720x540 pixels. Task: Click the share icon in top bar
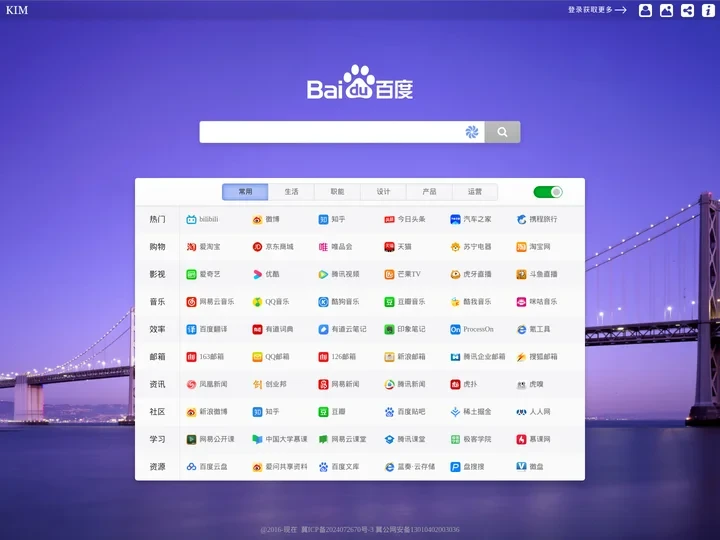[x=687, y=10]
